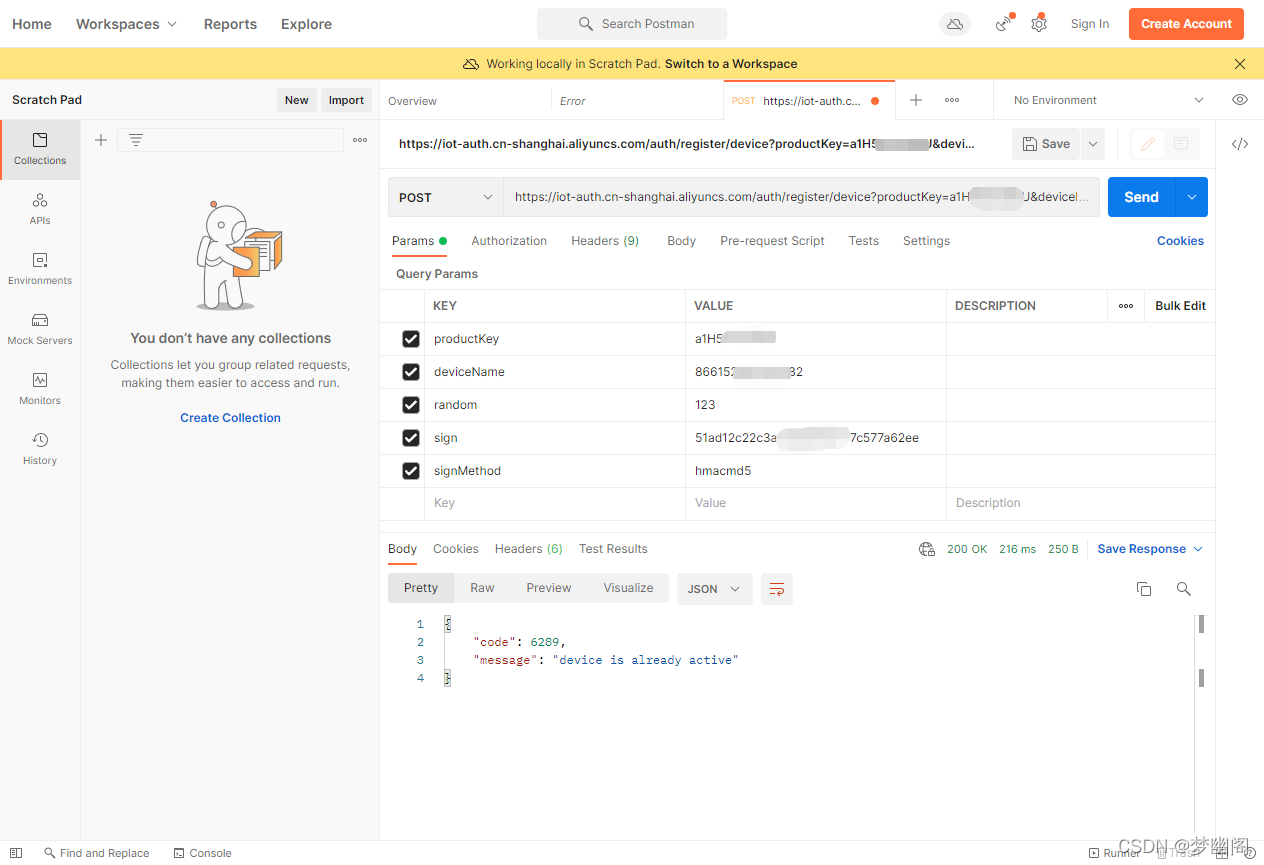Open params table column options ellipsis

click(1126, 306)
